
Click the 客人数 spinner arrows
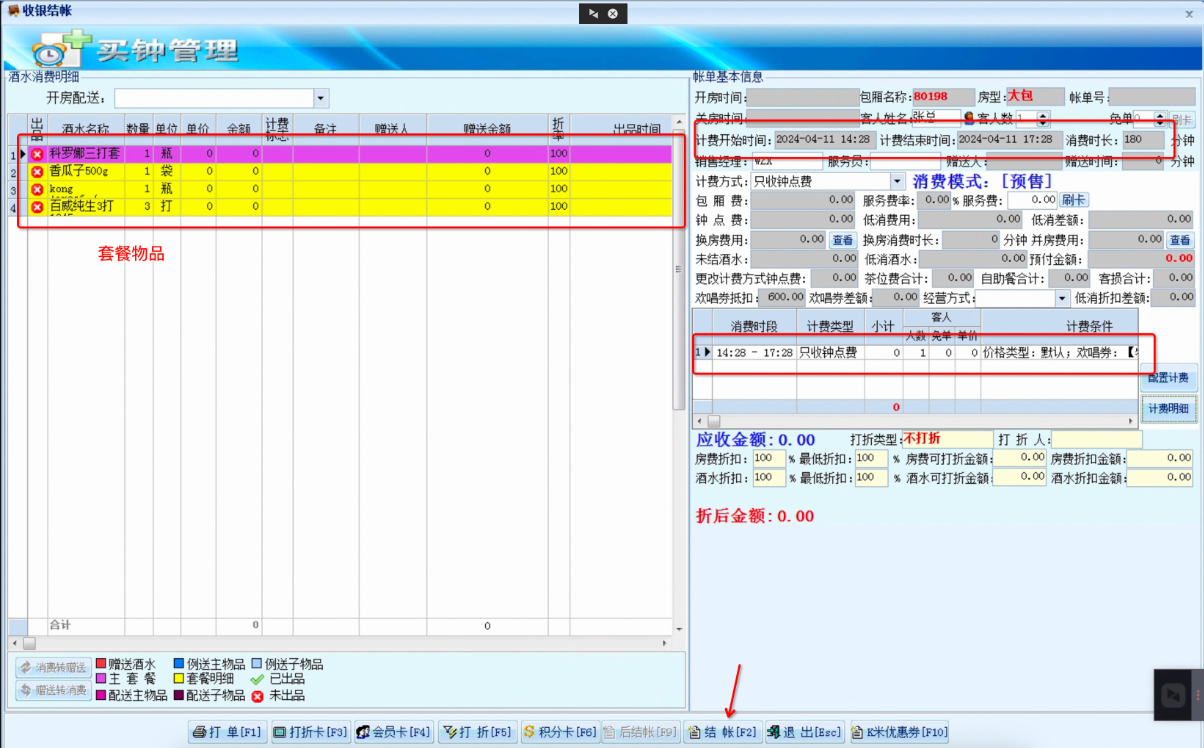pyautogui.click(x=1044, y=118)
